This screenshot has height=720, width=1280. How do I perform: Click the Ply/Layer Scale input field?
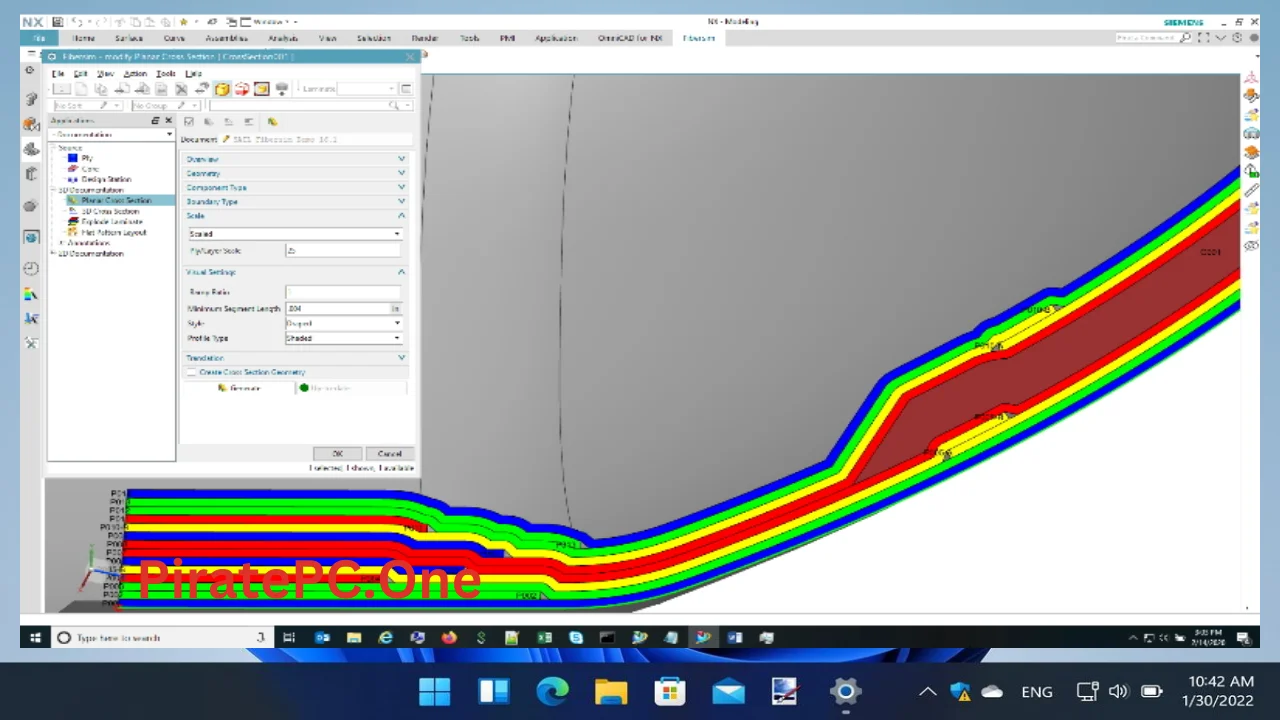[x=343, y=250]
